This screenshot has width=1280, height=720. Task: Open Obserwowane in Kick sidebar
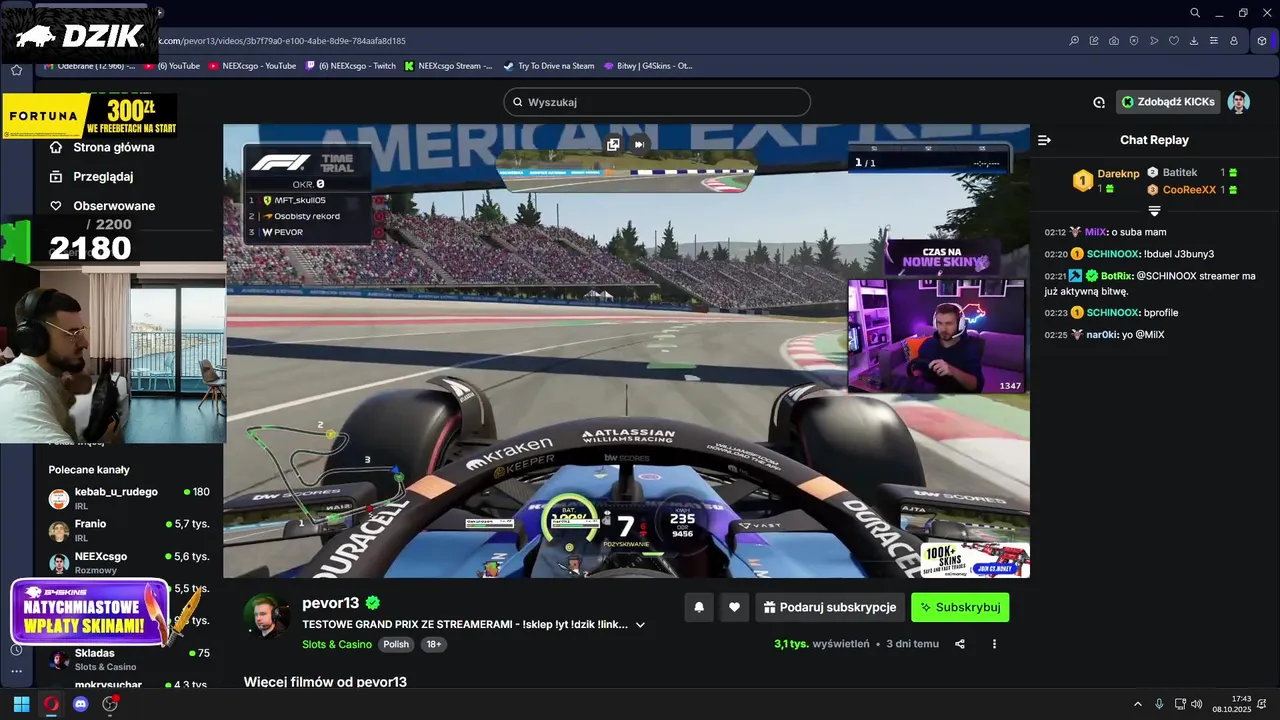[102, 206]
